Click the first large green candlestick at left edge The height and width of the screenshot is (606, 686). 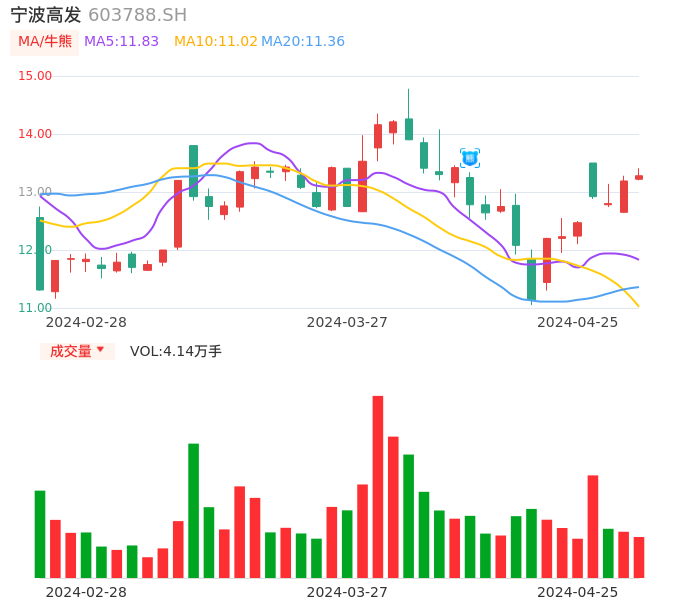tap(40, 254)
